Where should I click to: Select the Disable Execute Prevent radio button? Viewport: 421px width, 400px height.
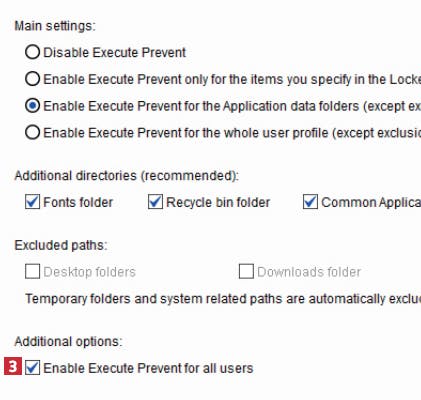pos(32,52)
